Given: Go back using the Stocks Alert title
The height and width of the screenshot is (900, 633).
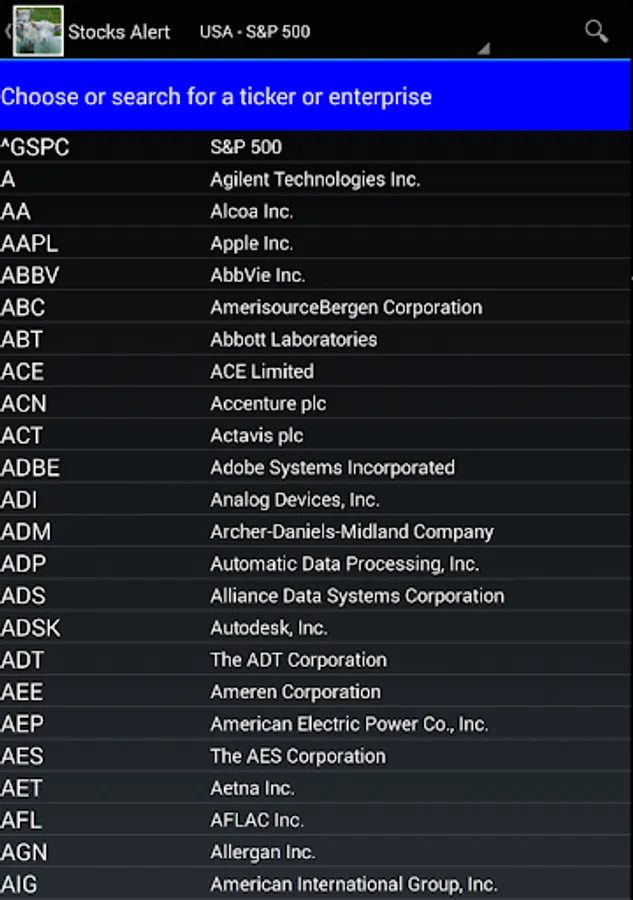Looking at the screenshot, I should point(119,32).
